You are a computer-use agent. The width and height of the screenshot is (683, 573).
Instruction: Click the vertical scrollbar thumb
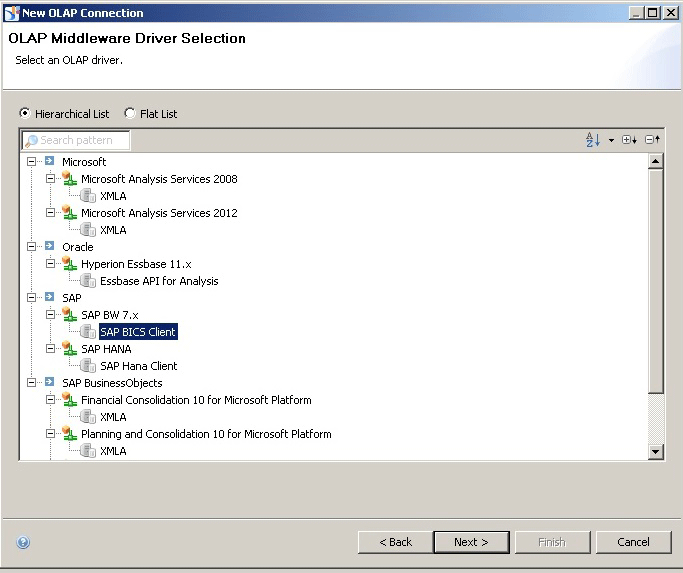(x=655, y=281)
